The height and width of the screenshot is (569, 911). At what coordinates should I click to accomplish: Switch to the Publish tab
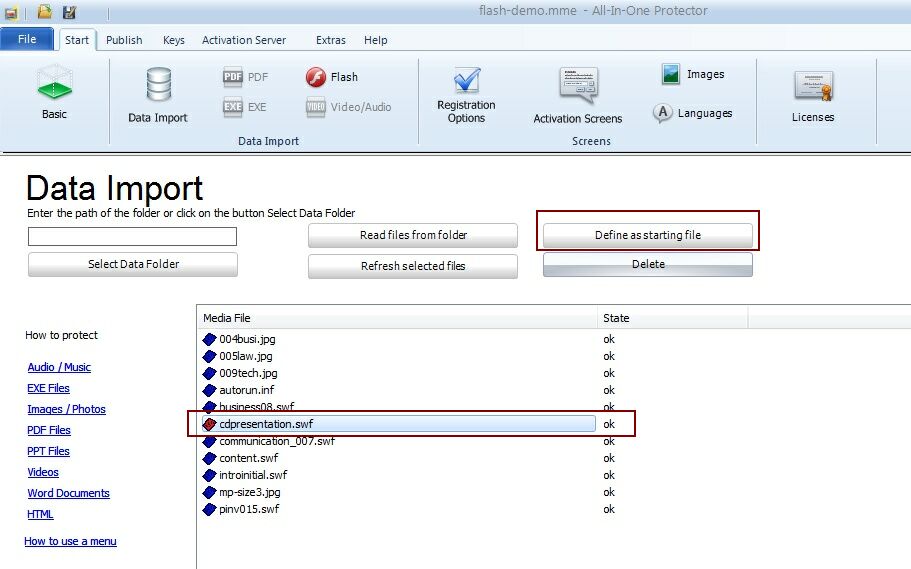tap(124, 40)
